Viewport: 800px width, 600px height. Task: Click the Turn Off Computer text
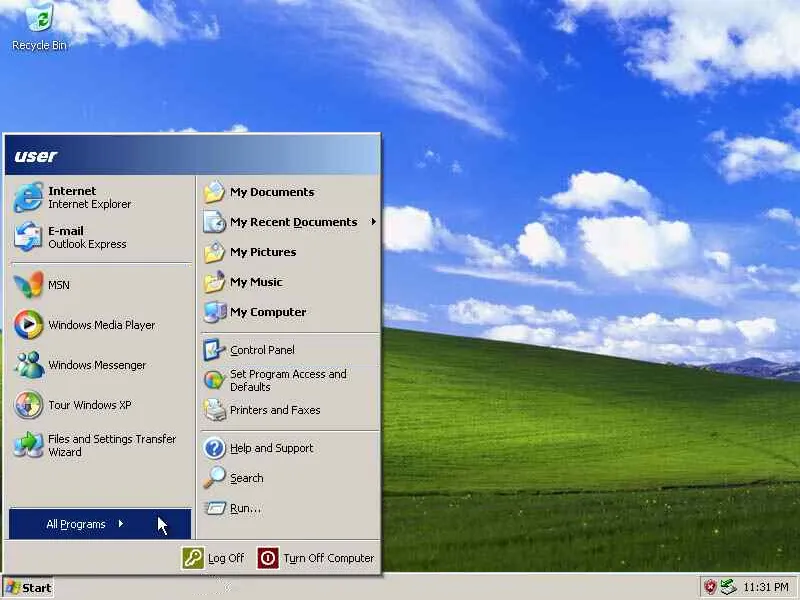tap(329, 558)
